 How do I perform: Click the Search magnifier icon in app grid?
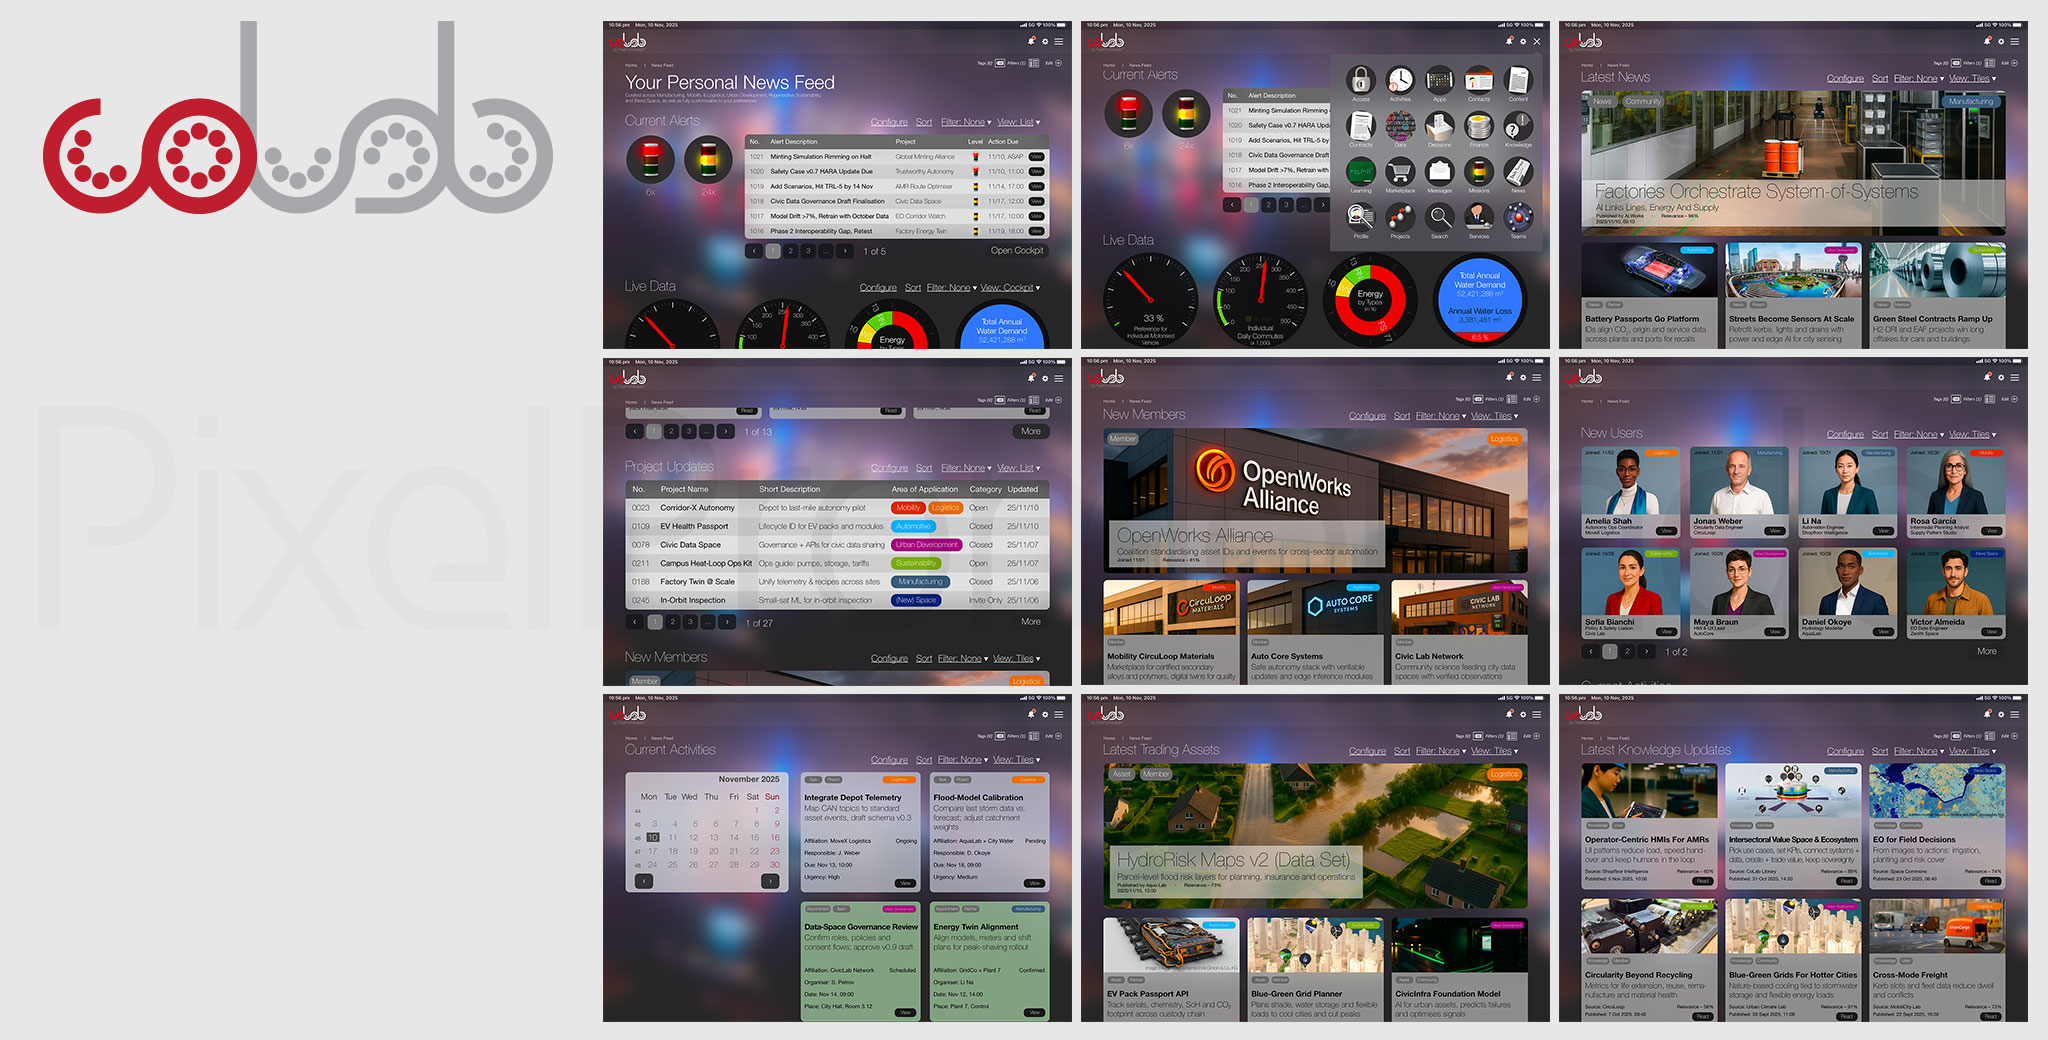tap(1439, 217)
